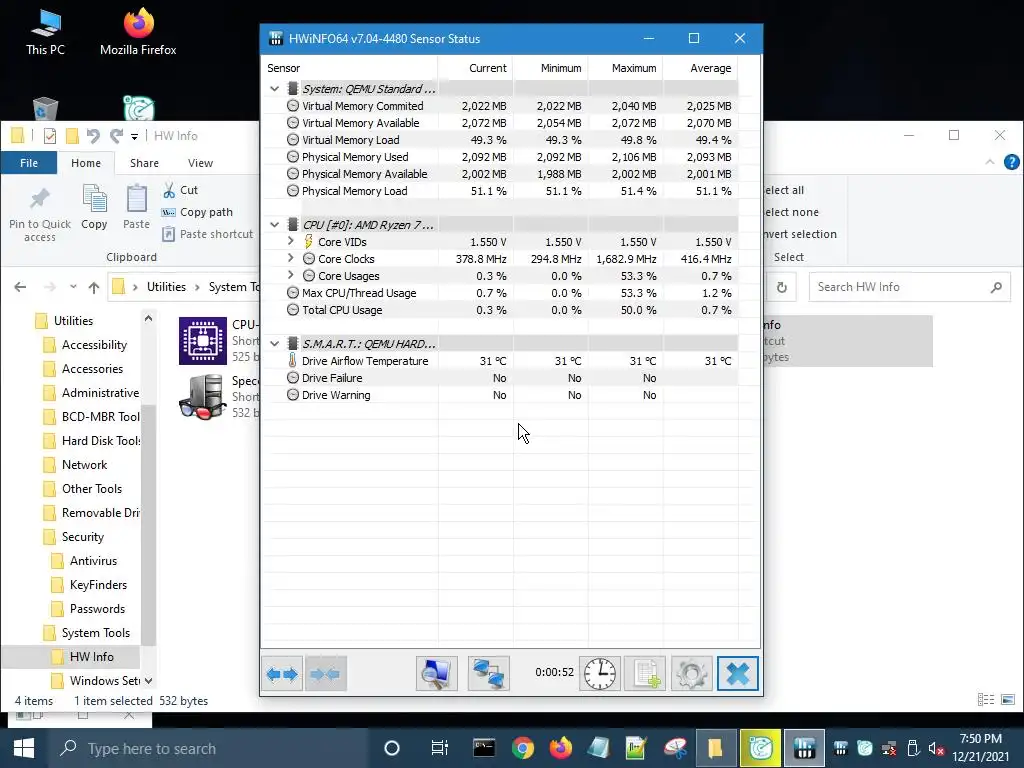Open Mozilla Firefox desktop icon

[x=138, y=31]
